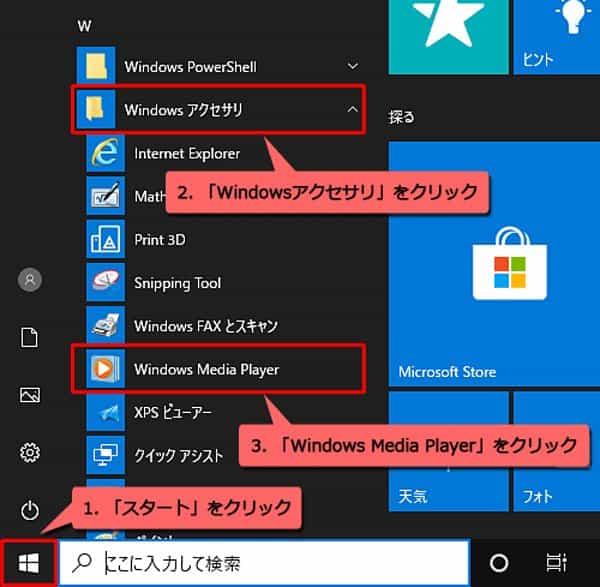
Task: Select the Windows PowerShell label
Action: tap(191, 67)
